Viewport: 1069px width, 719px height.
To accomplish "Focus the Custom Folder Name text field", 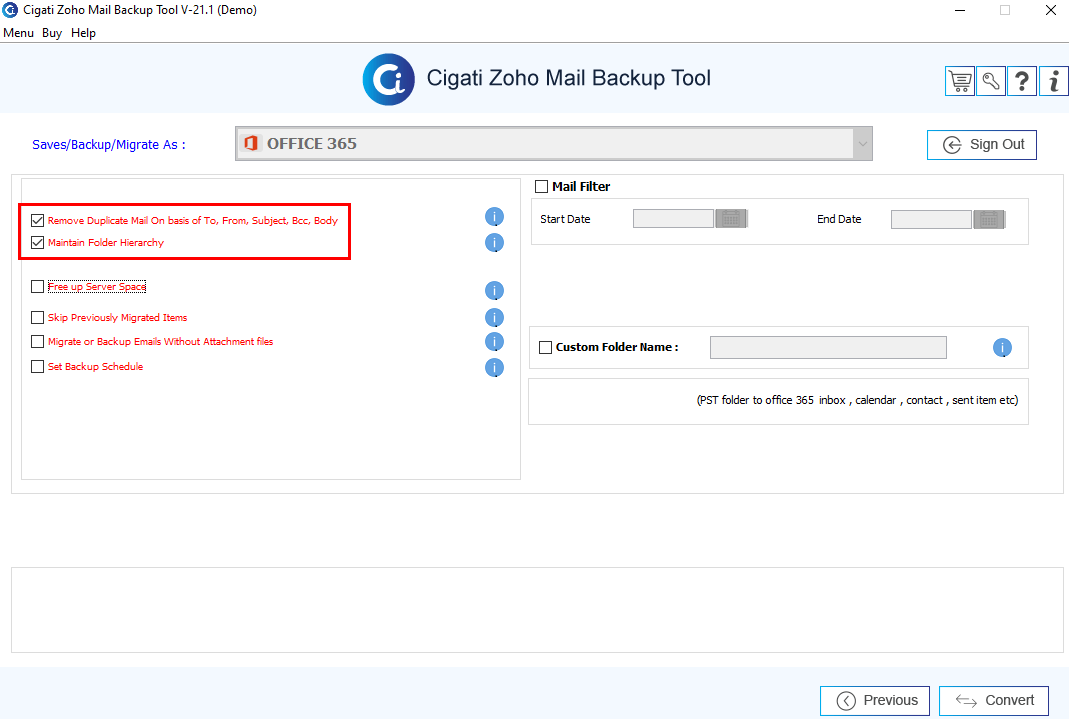I will pyautogui.click(x=828, y=348).
